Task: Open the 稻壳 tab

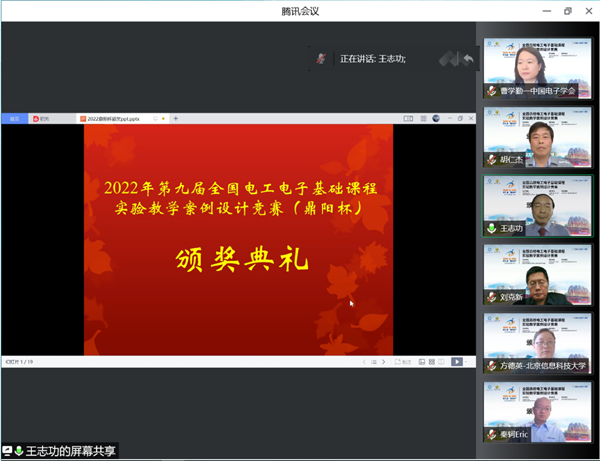Action: pyautogui.click(x=42, y=119)
